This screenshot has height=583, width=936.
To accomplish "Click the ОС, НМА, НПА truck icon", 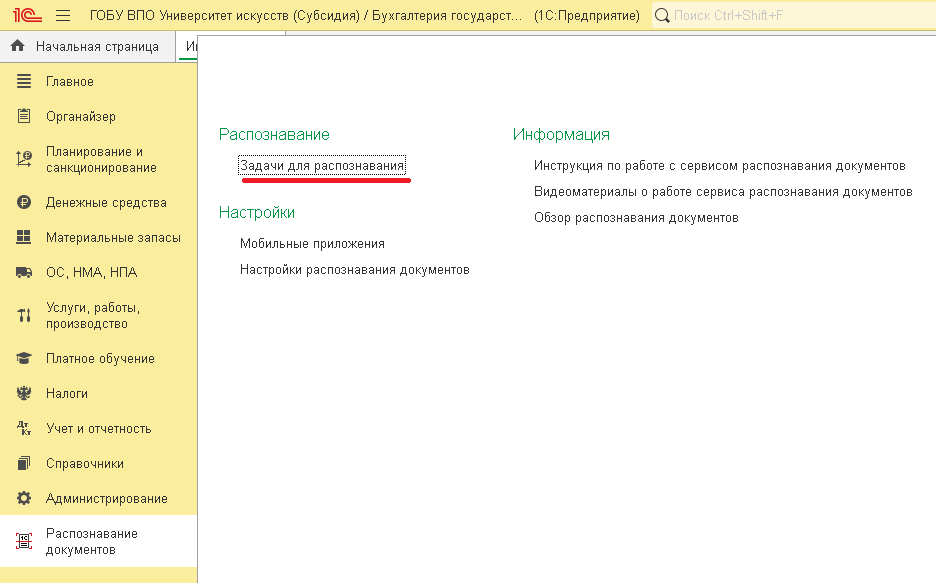I will [24, 273].
